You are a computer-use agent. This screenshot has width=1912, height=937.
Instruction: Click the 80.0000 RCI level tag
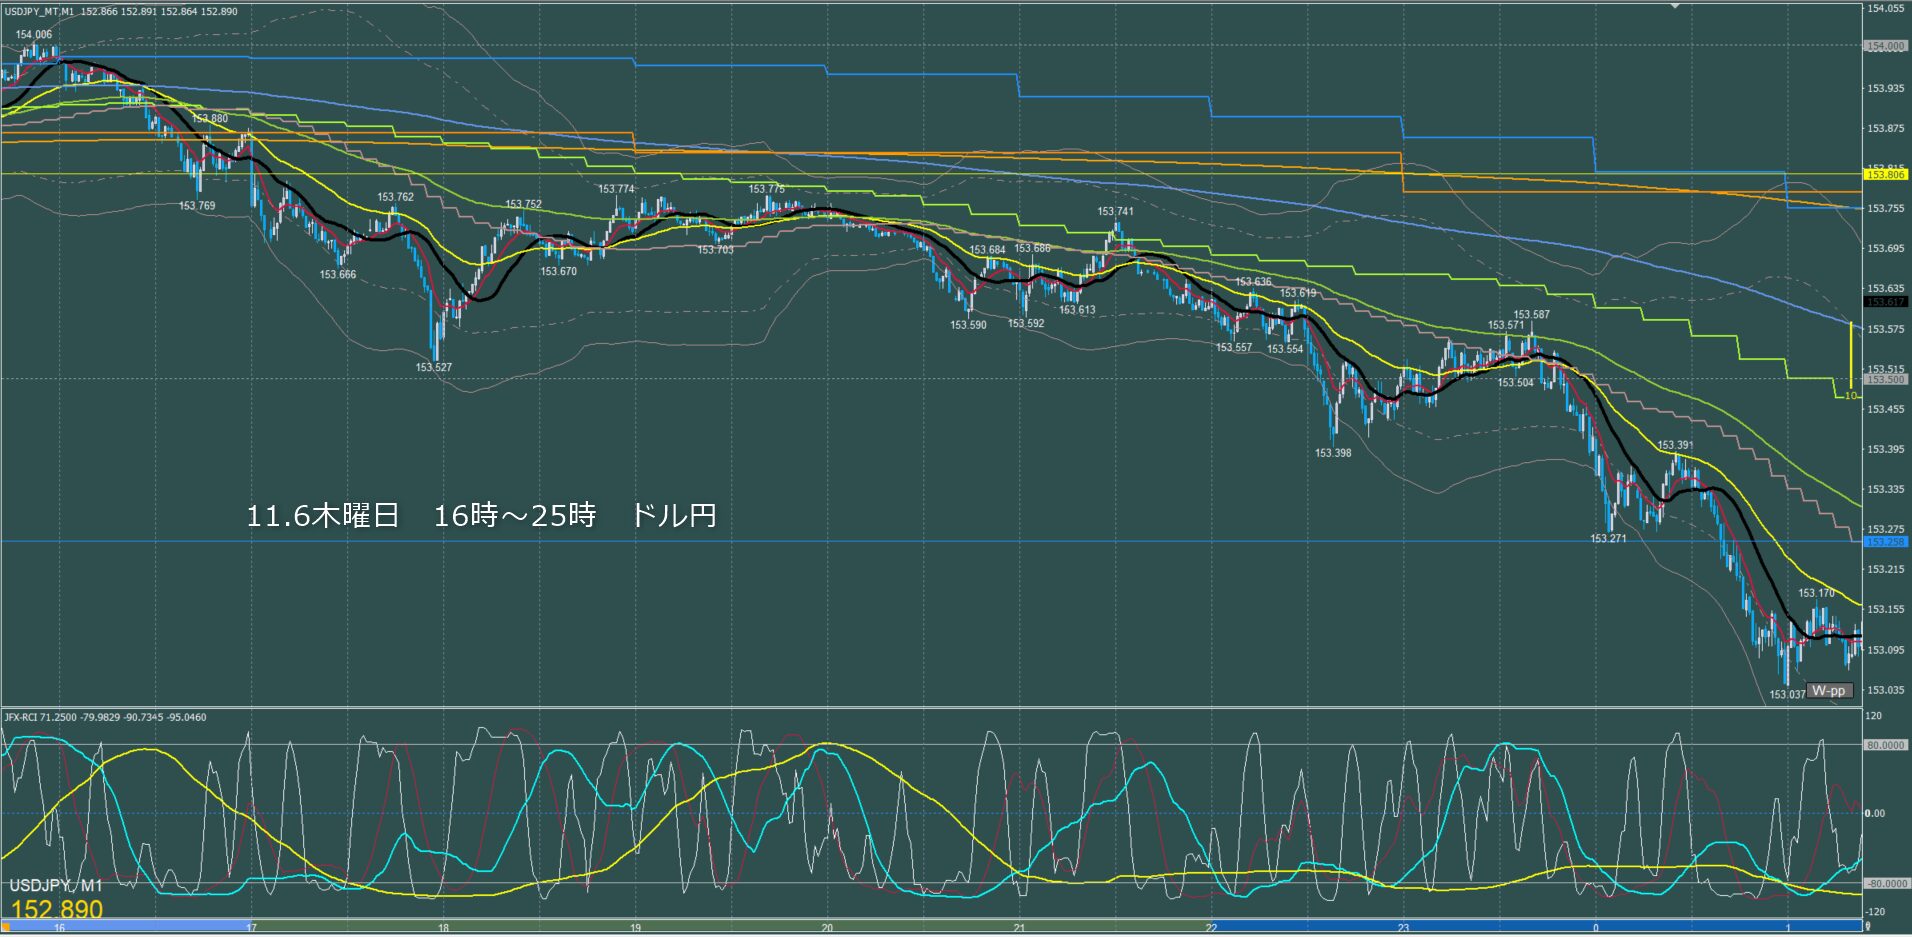click(x=1885, y=745)
